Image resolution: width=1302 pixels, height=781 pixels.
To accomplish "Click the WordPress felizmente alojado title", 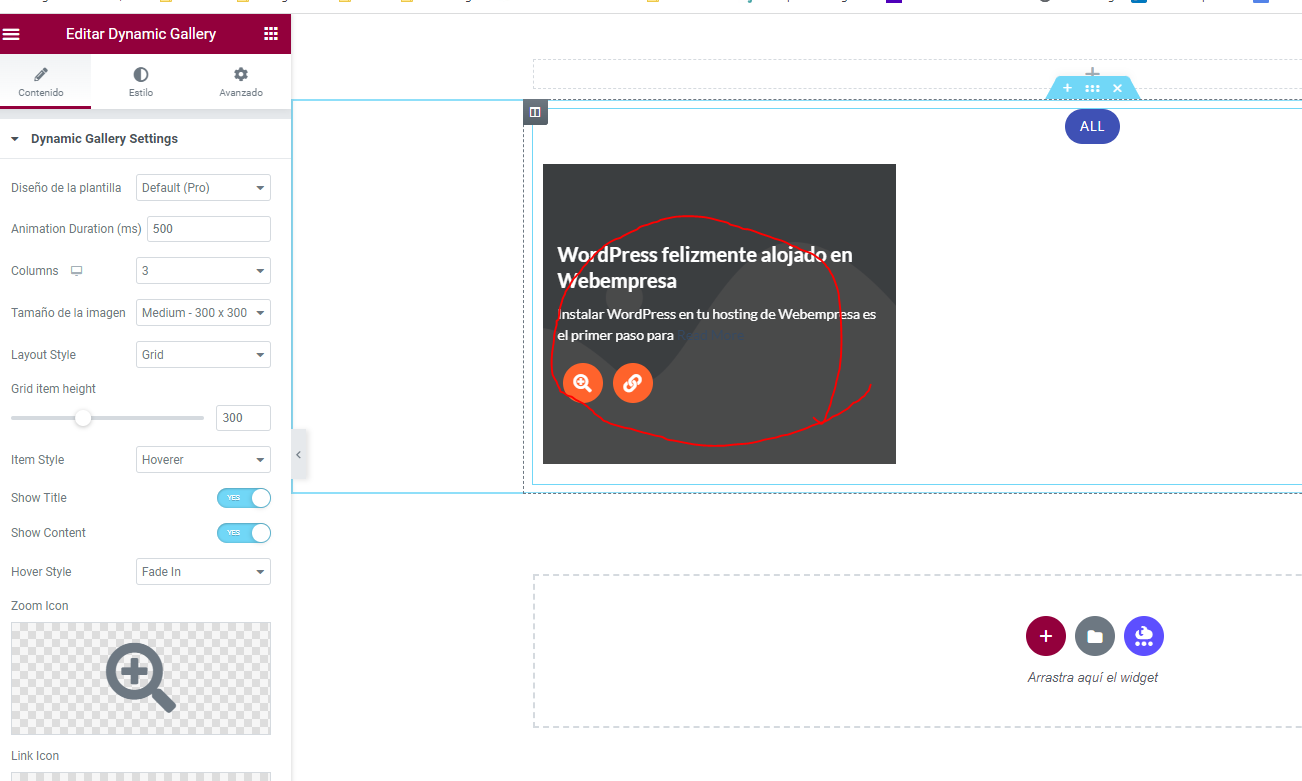I will [x=705, y=268].
